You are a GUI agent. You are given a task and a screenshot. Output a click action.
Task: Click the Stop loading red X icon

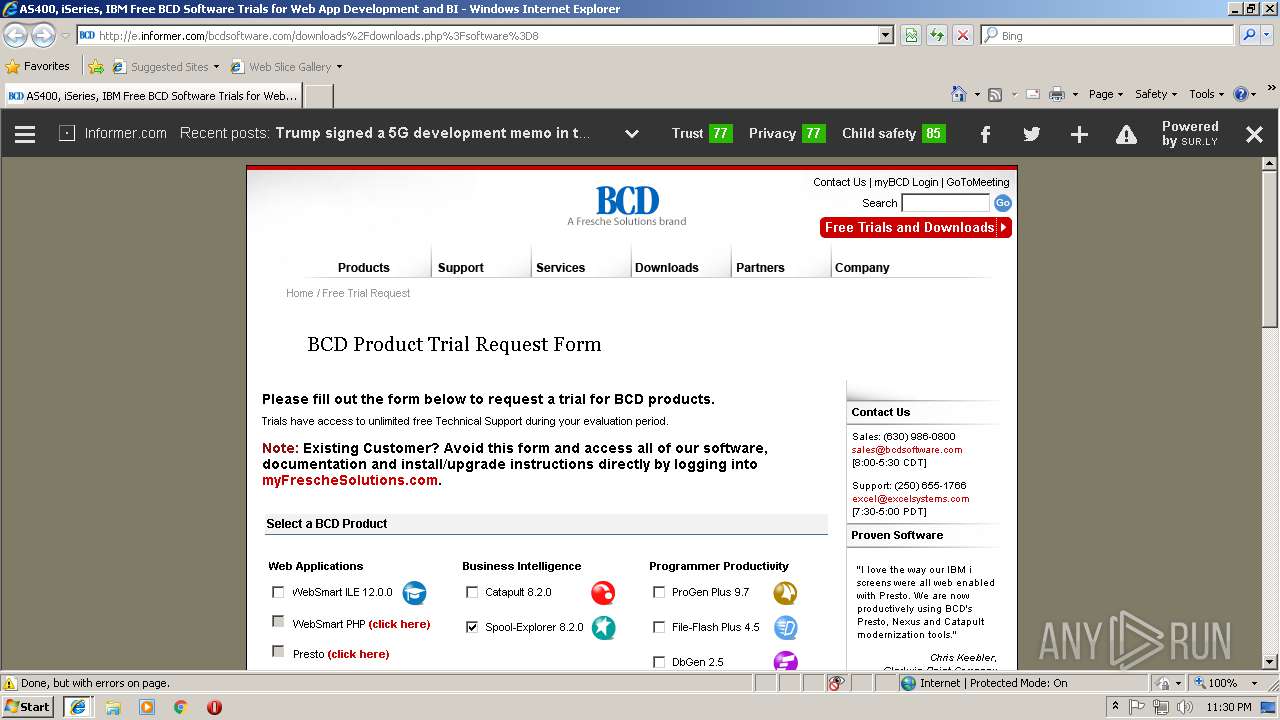[x=963, y=35]
